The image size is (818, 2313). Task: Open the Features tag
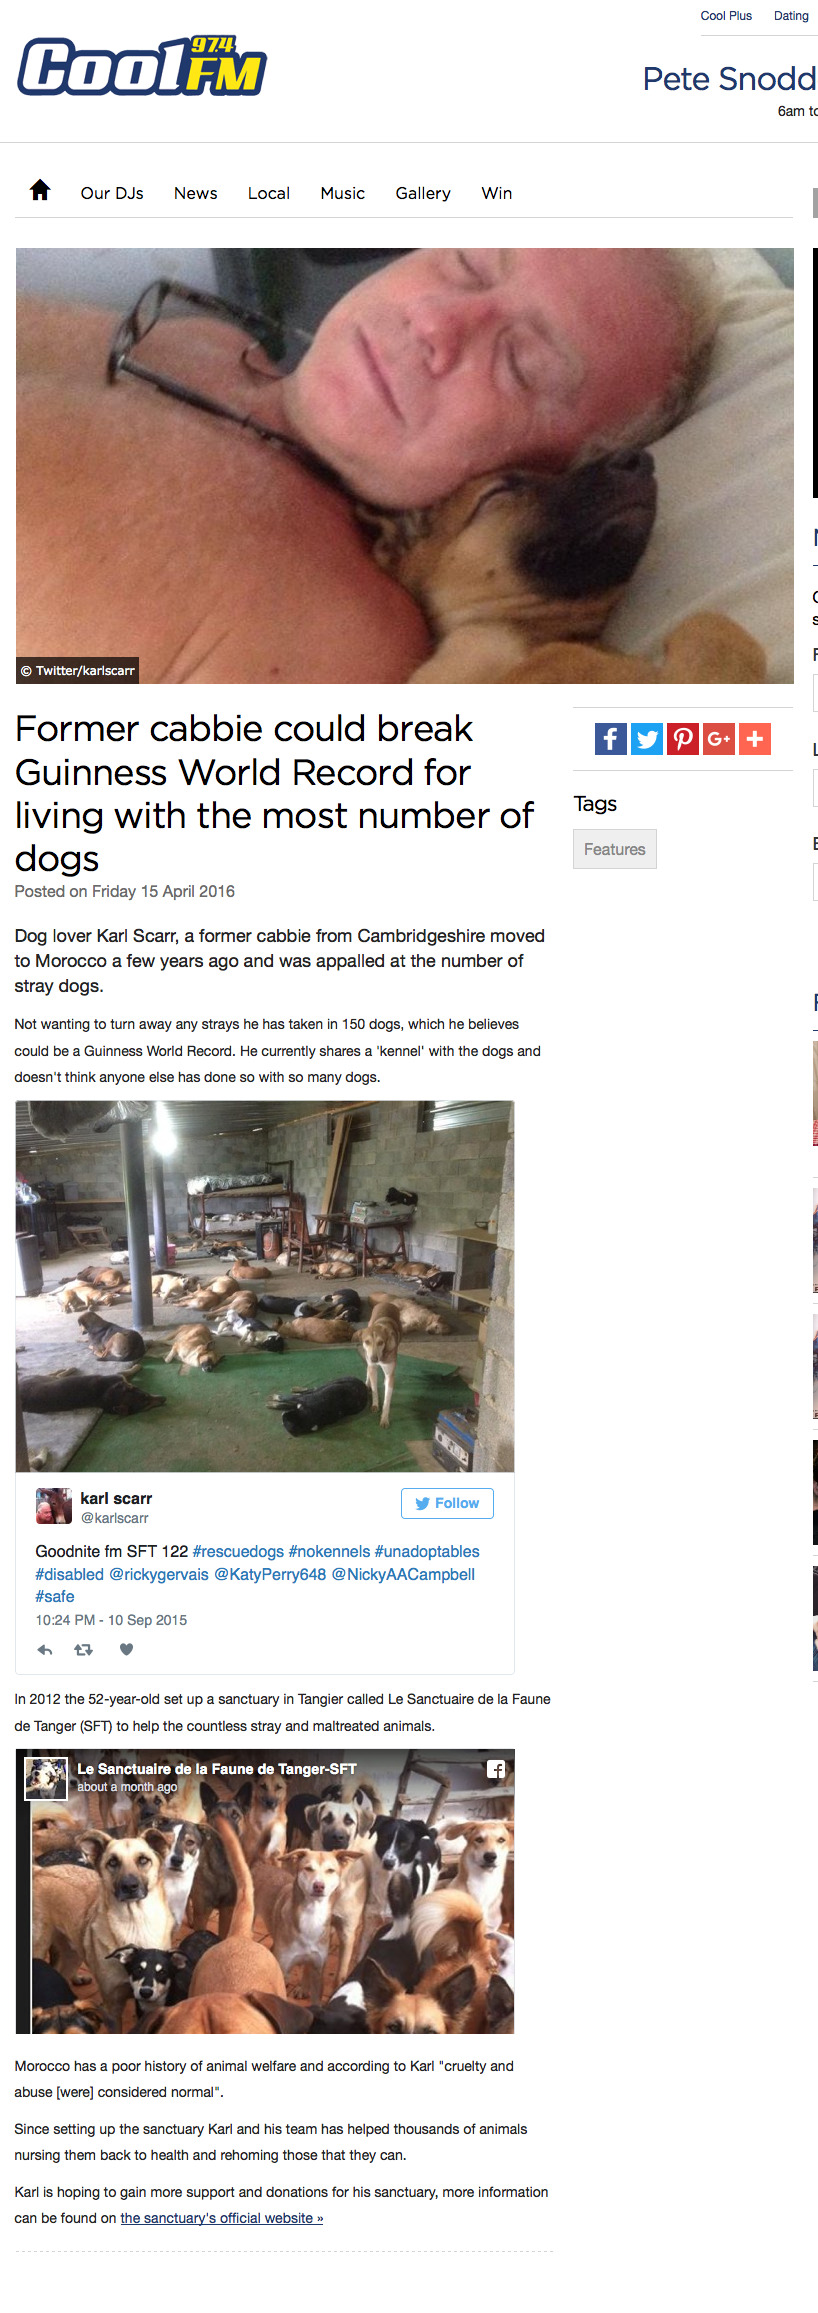tap(615, 849)
